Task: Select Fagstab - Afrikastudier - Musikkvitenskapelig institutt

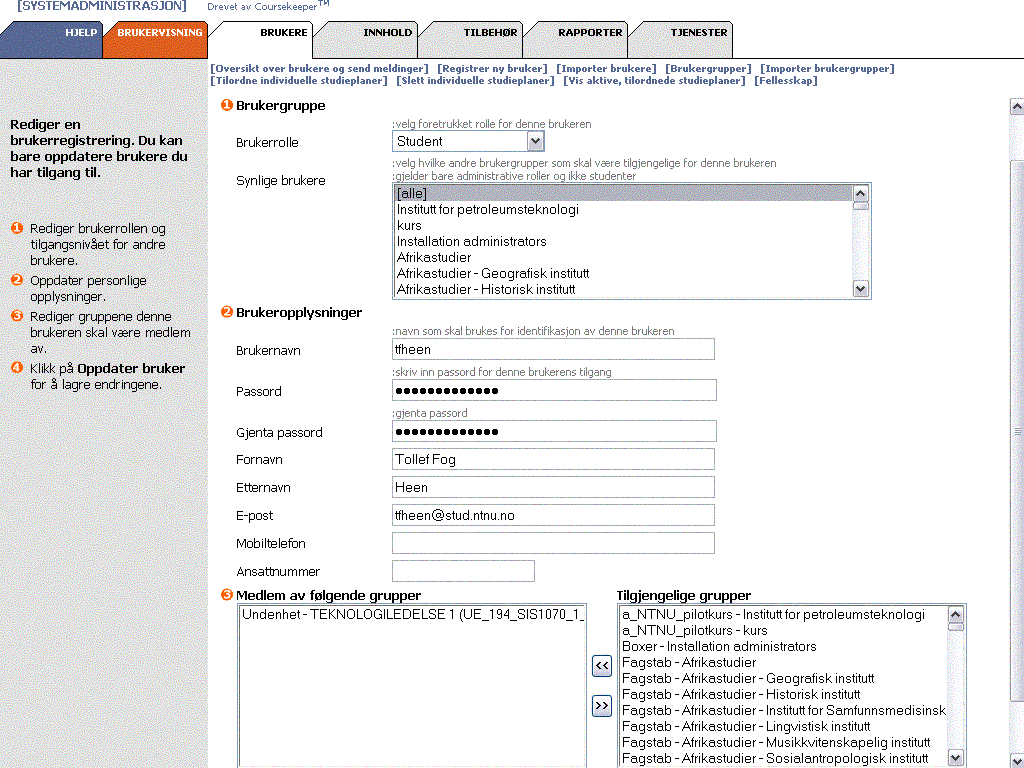Action: coord(783,743)
